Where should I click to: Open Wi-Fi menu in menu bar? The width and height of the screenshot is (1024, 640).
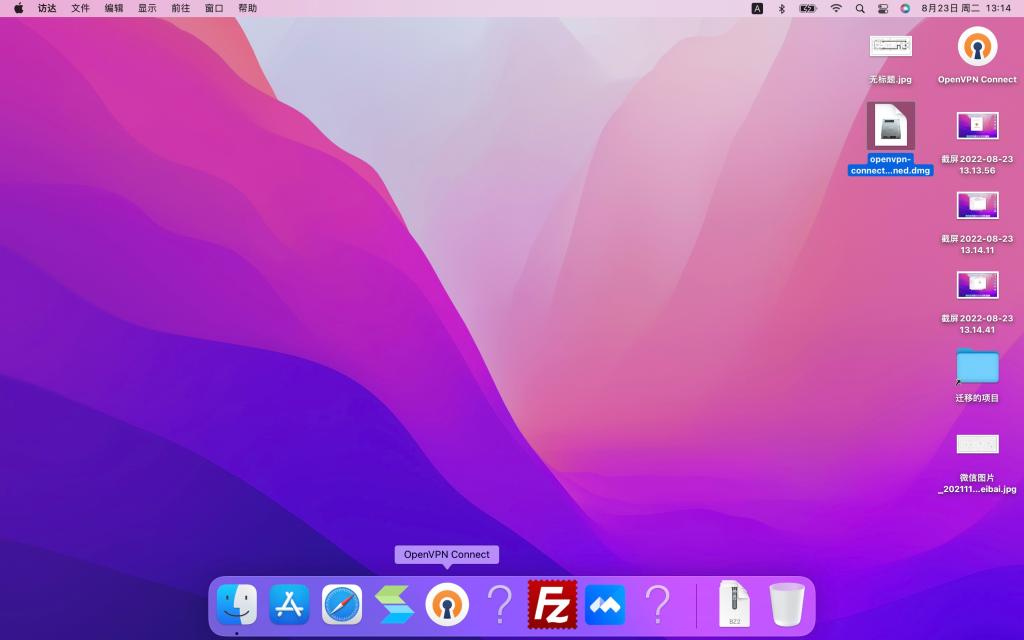tap(836, 8)
